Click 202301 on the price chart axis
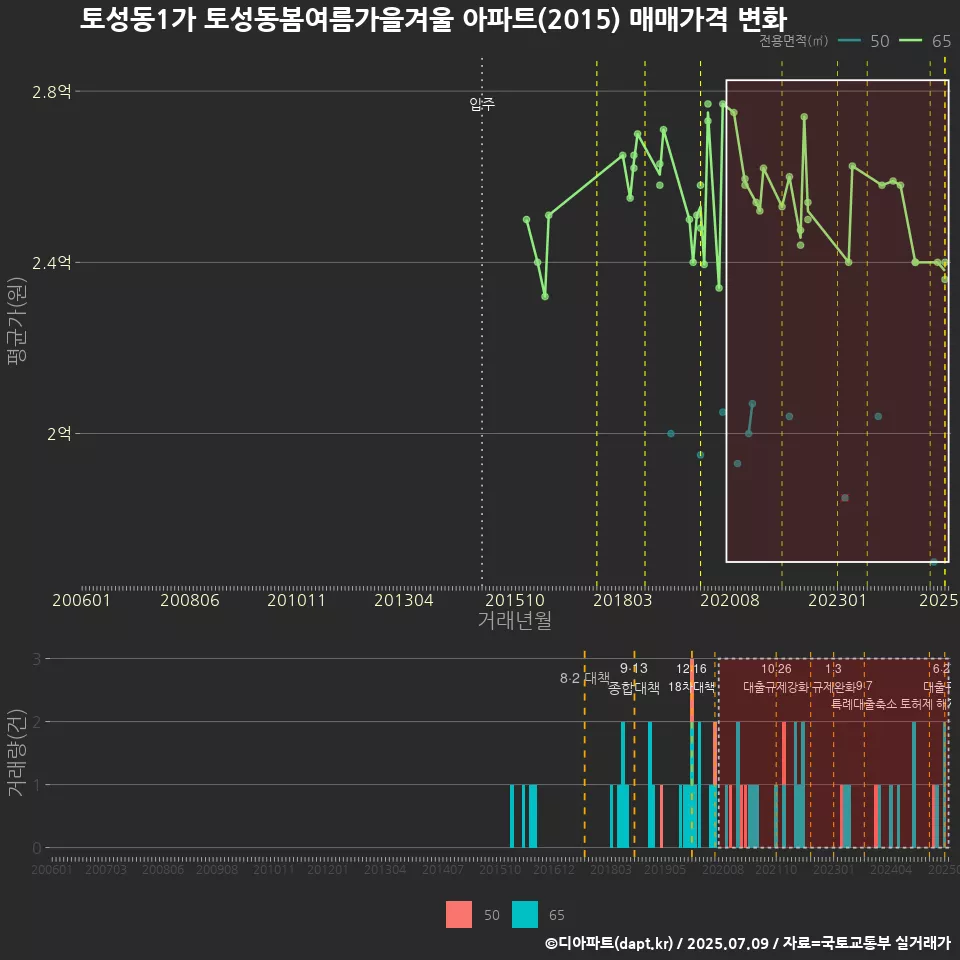This screenshot has height=960, width=960. click(x=838, y=600)
